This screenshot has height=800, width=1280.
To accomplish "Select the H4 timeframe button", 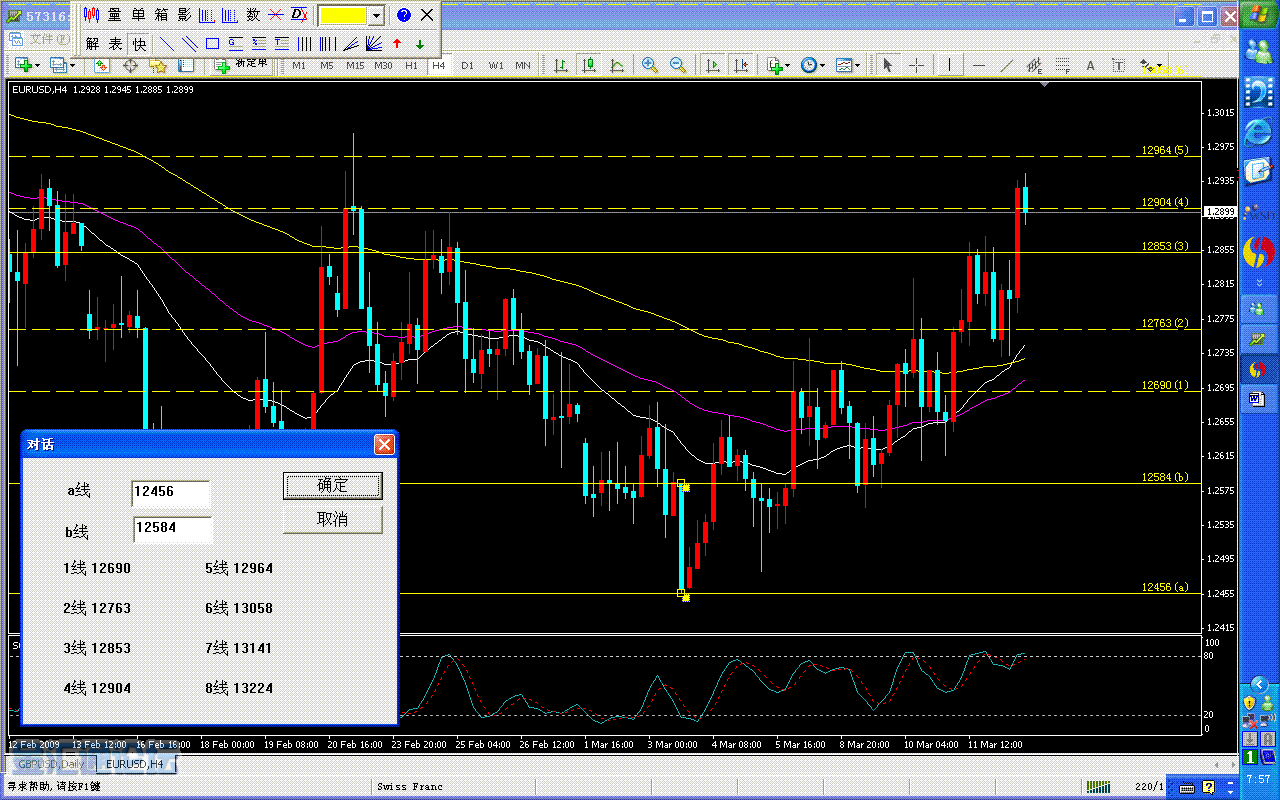I will [x=438, y=66].
